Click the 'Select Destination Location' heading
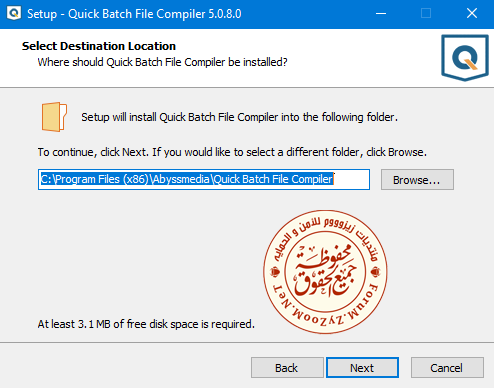The height and width of the screenshot is (388, 494). point(99,46)
